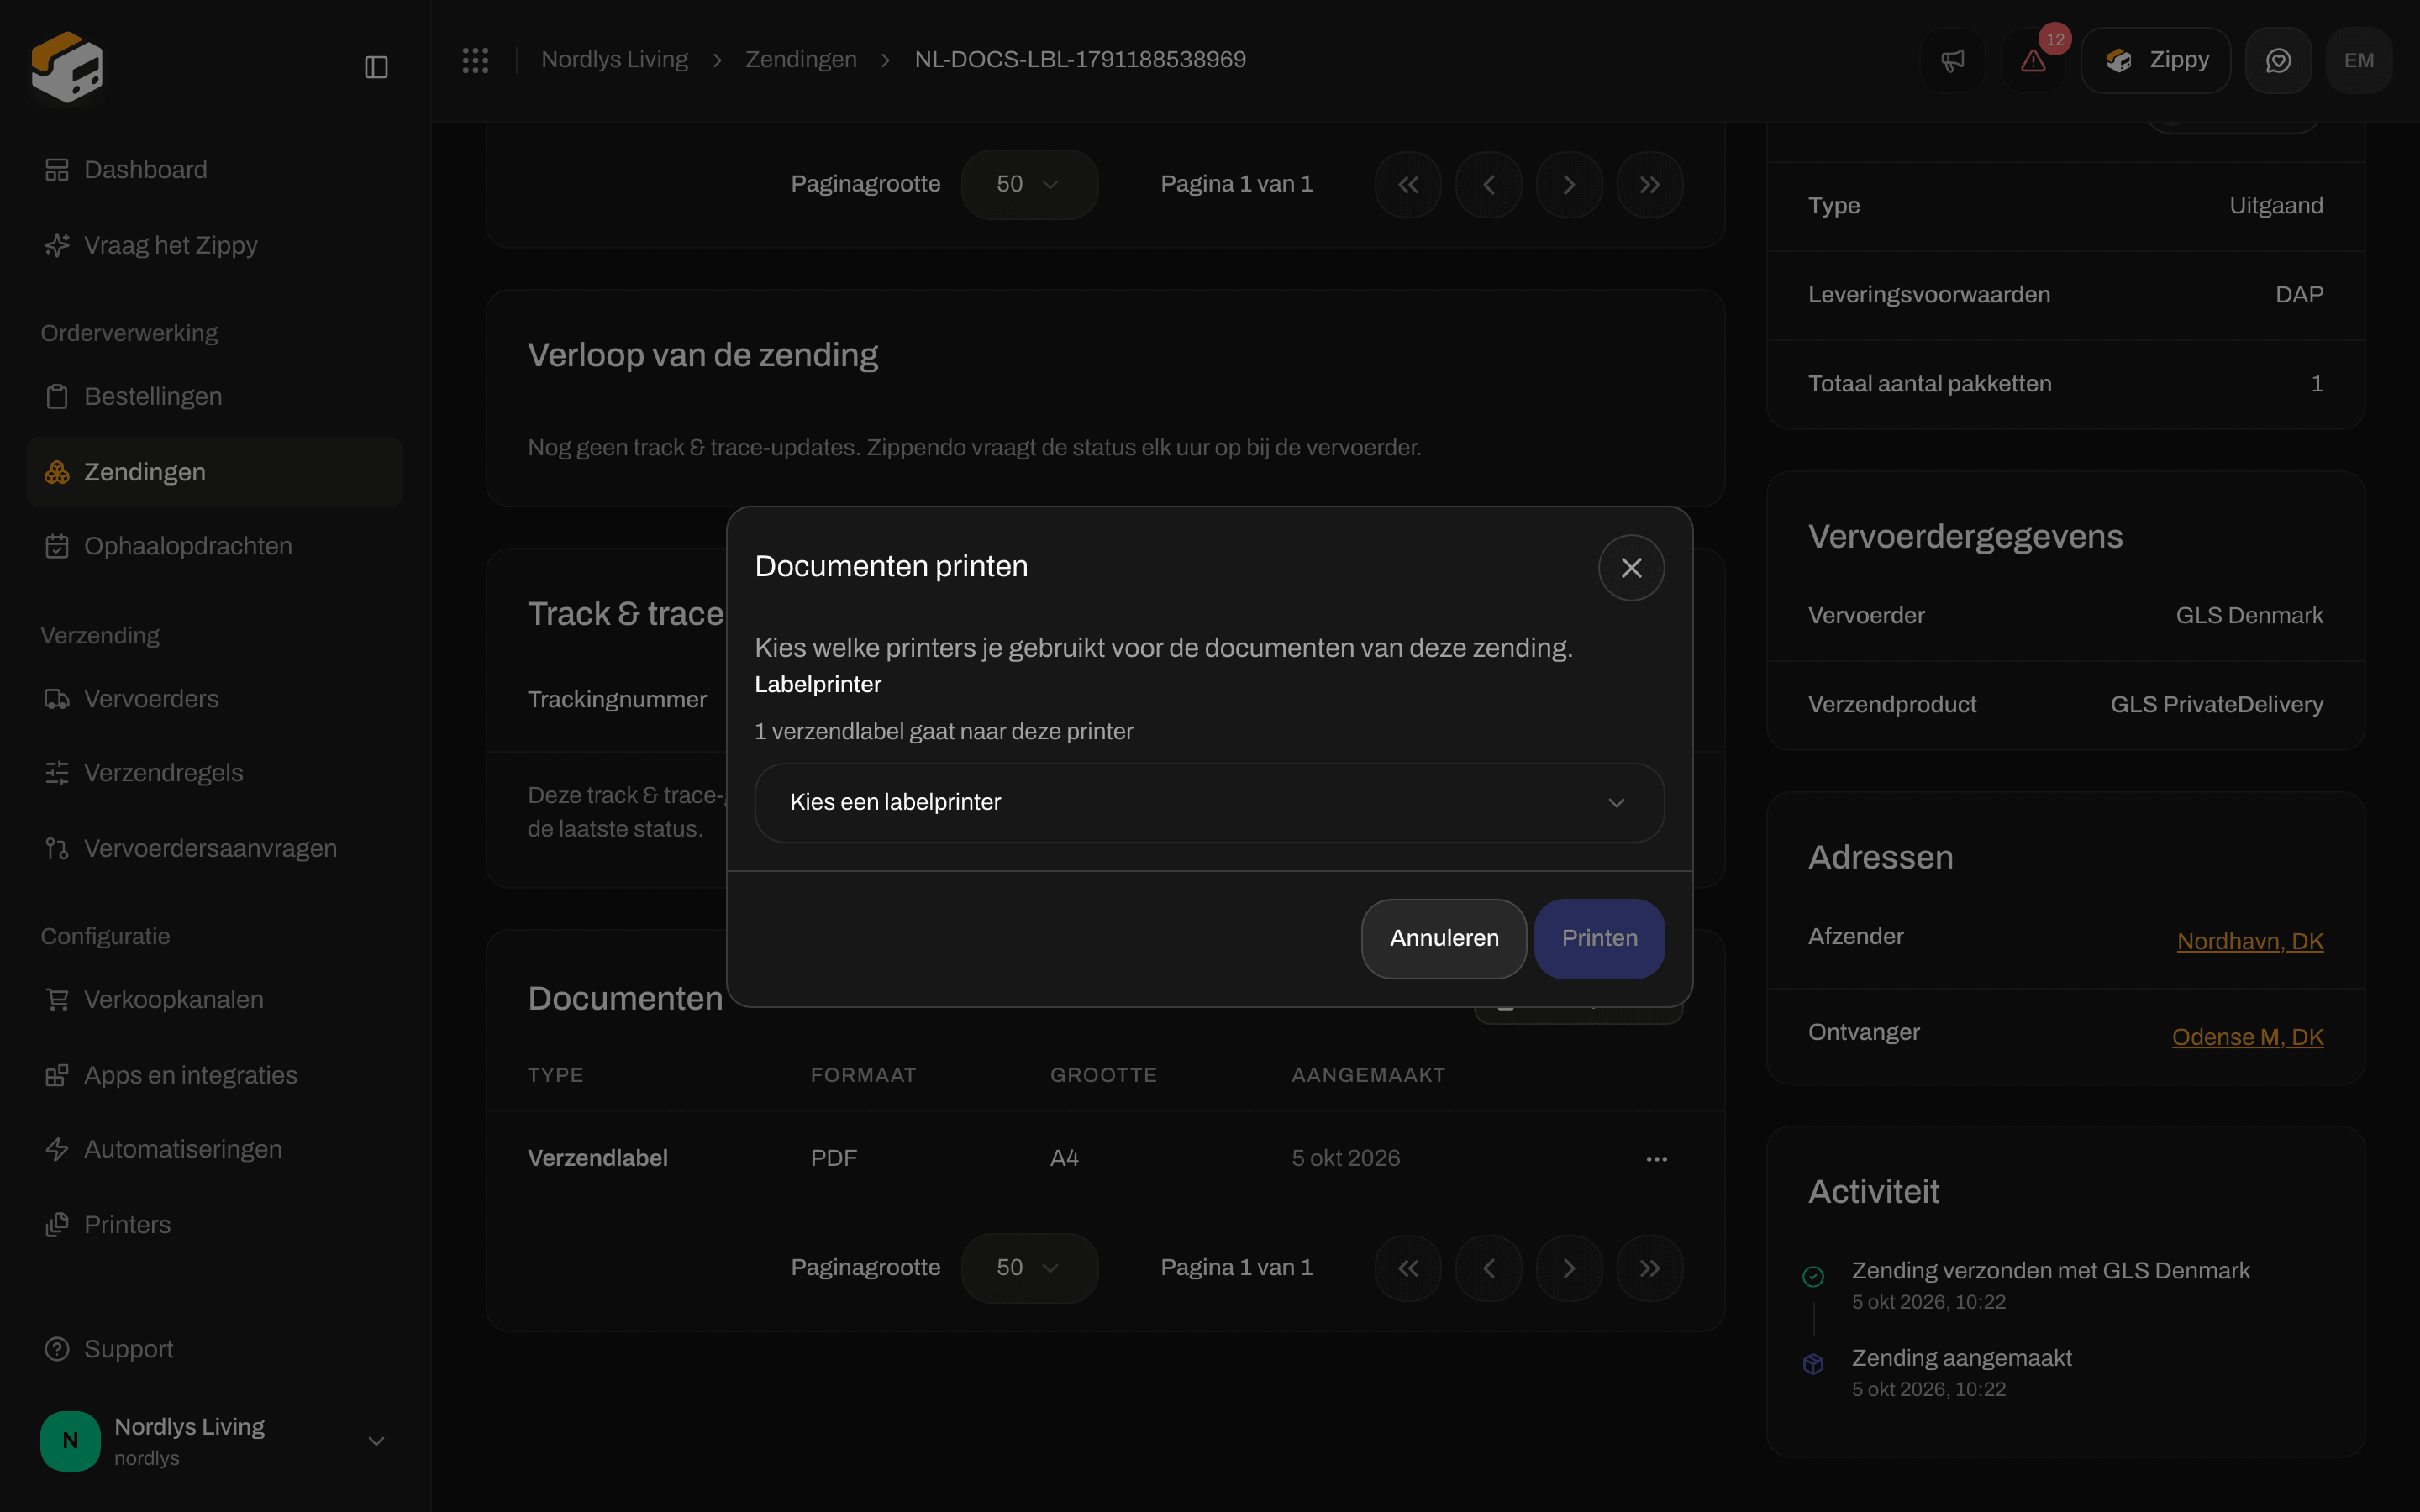Open the Zippy assistant button
The width and height of the screenshot is (2420, 1512).
point(2155,60)
